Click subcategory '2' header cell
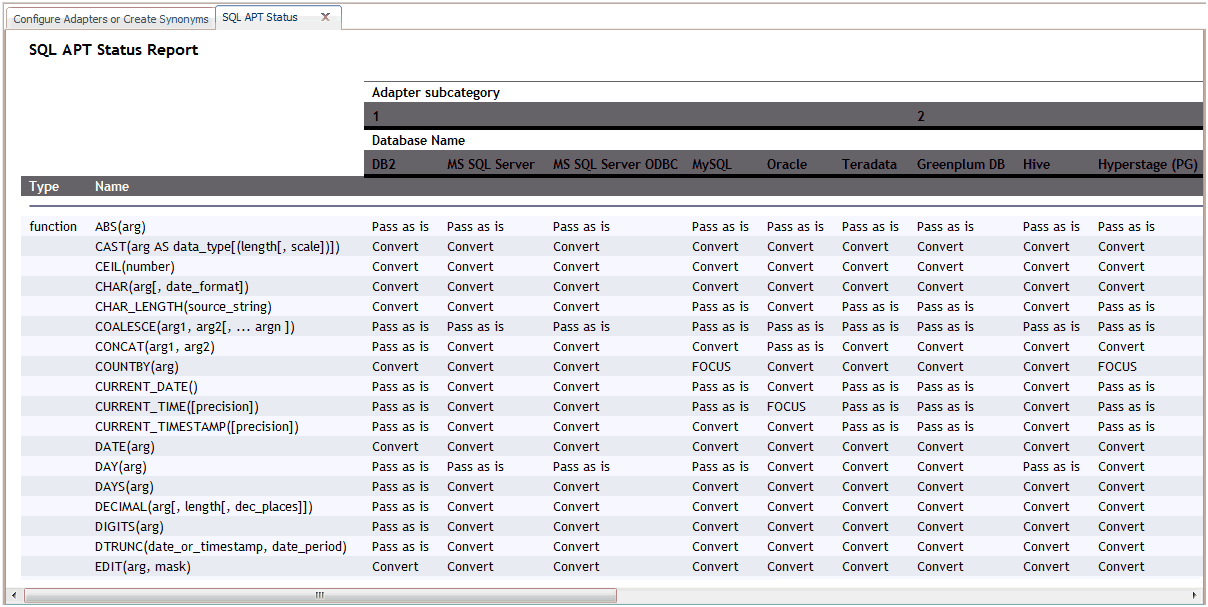Viewport: 1208px width, 607px height. pyautogui.click(x=921, y=116)
